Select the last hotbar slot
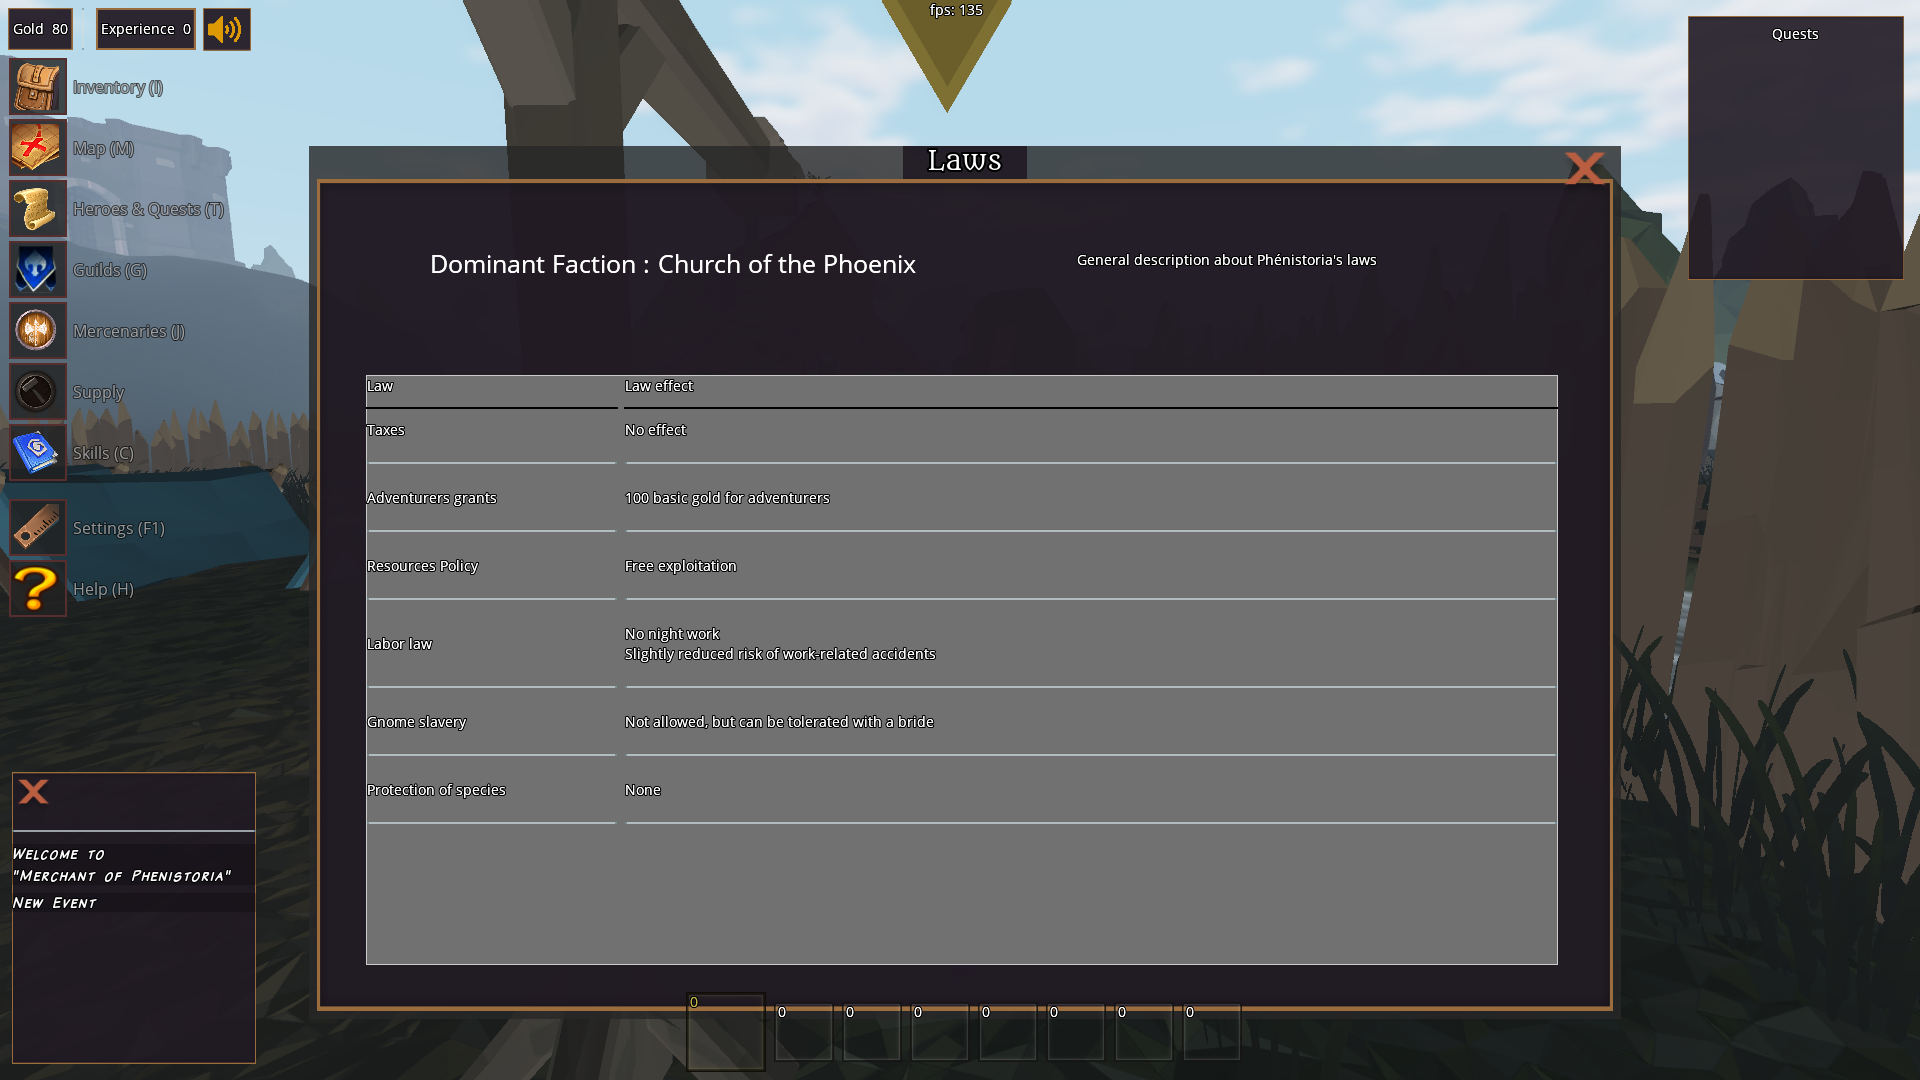Image resolution: width=1920 pixels, height=1080 pixels. 1212,1032
